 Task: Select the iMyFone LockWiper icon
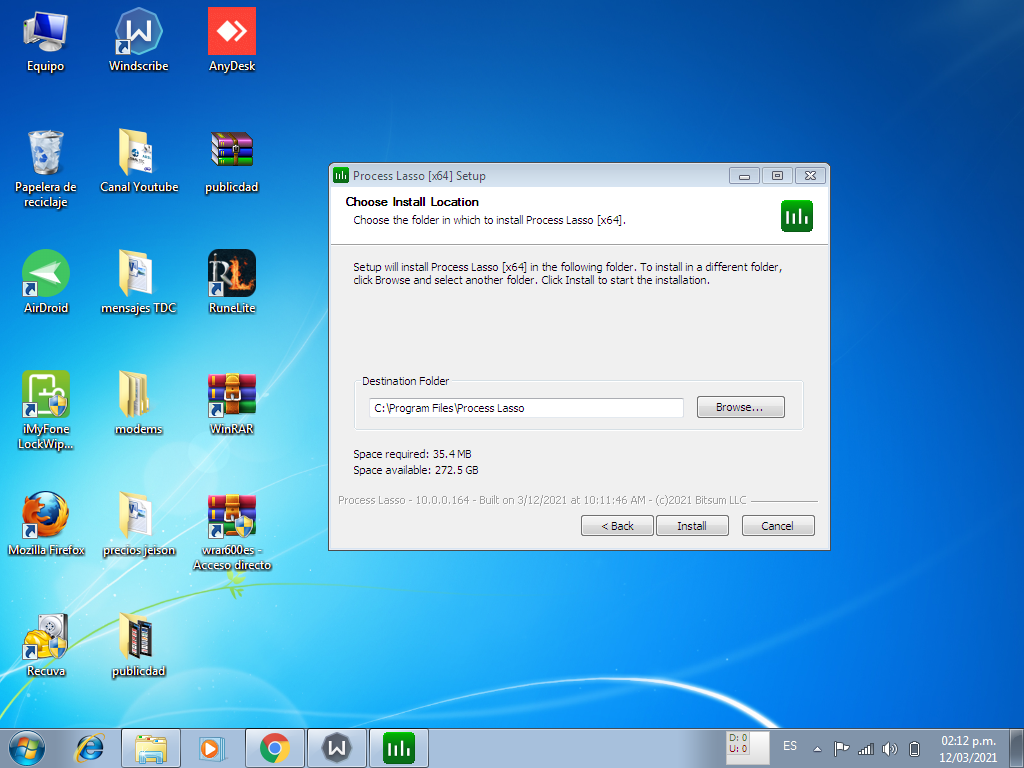[x=45, y=410]
